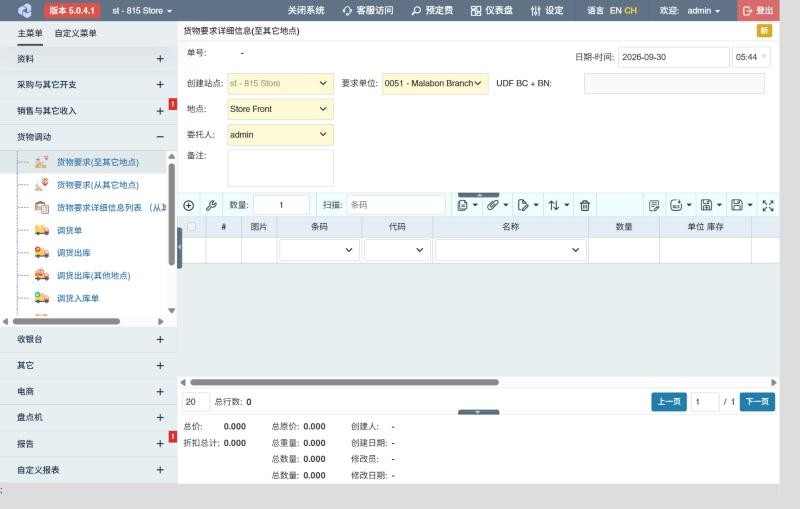Open the 条码 column dropdown in first row
This screenshot has height=509, width=800.
319,250
